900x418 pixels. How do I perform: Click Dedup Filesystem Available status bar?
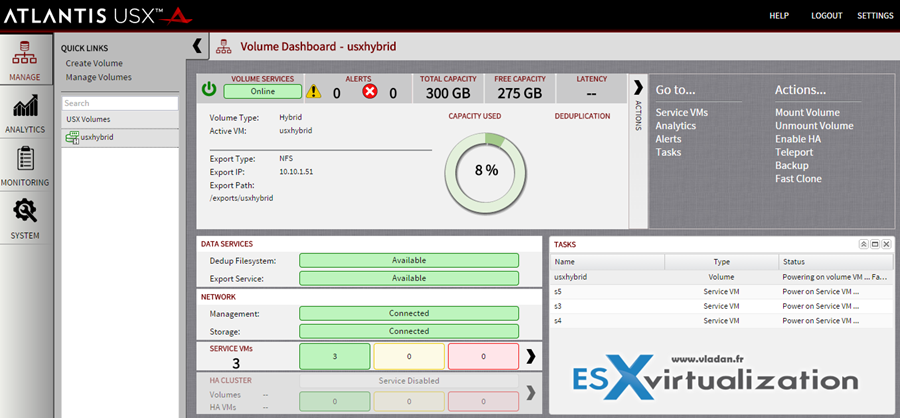coord(409,260)
